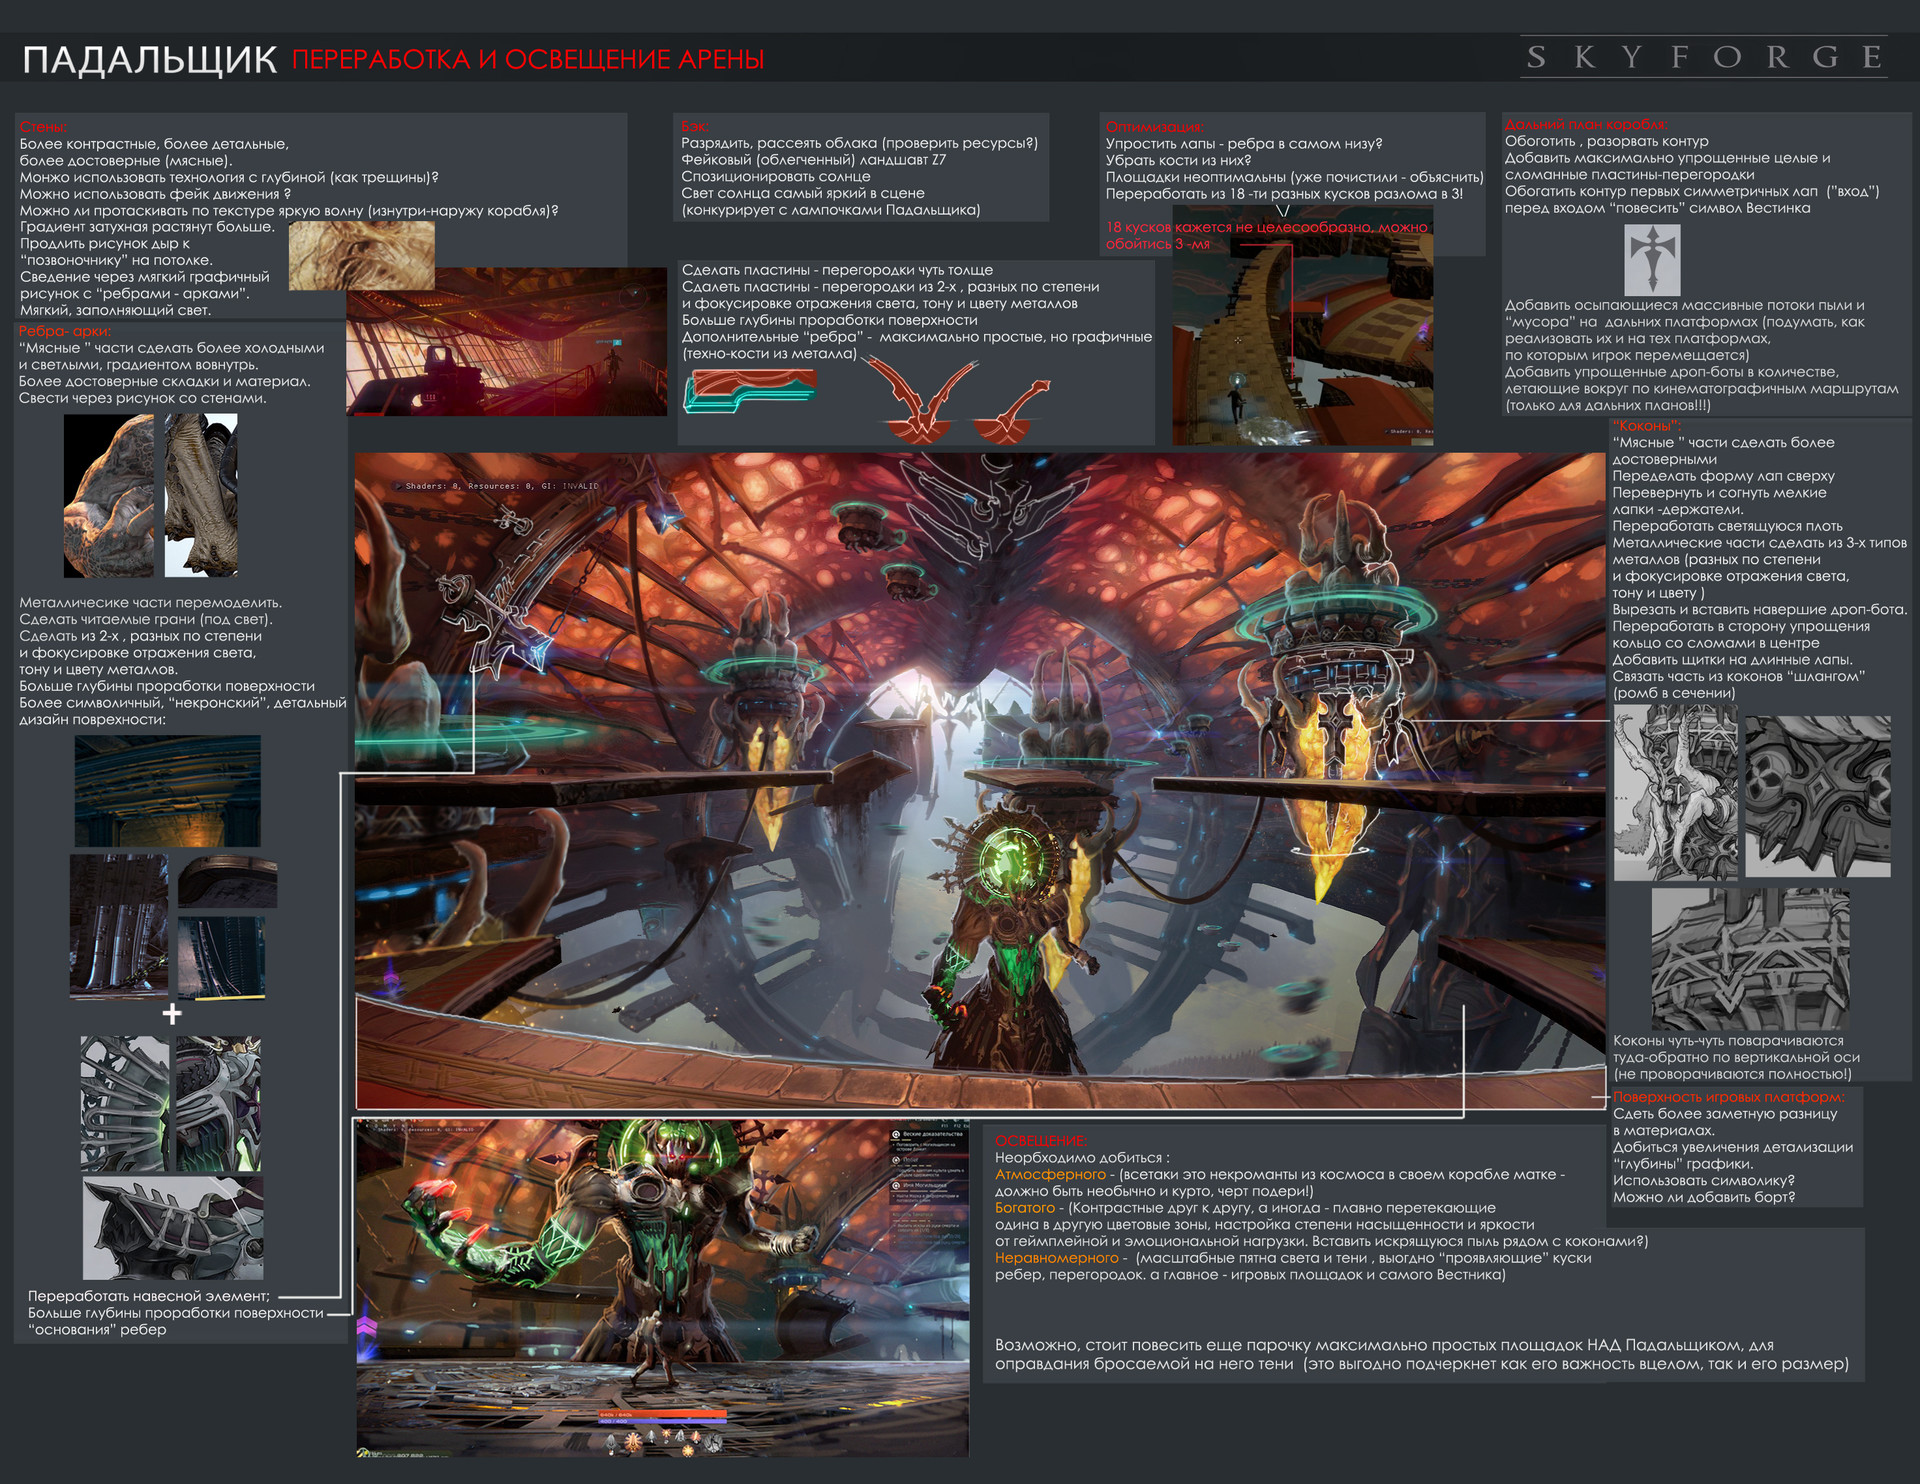This screenshot has width=1920, height=1484.
Task: Click the 'Стены:' heading
Action: [x=43, y=127]
